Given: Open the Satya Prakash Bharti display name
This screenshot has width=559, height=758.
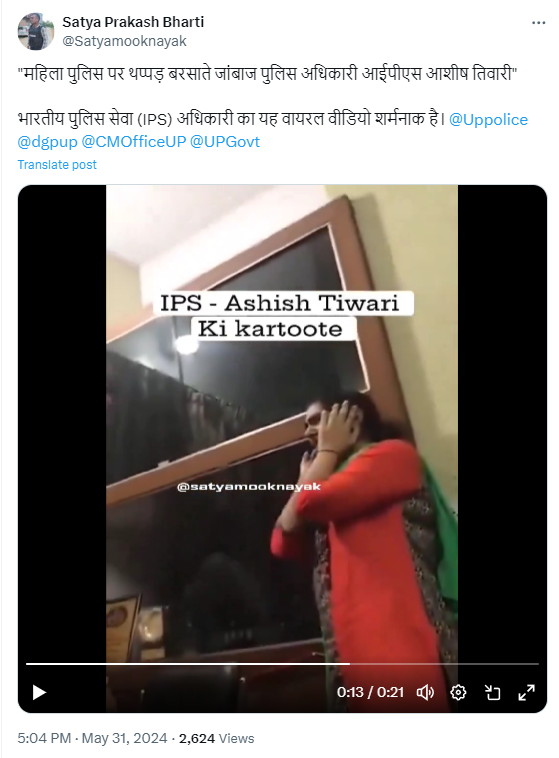Looking at the screenshot, I should 133,22.
